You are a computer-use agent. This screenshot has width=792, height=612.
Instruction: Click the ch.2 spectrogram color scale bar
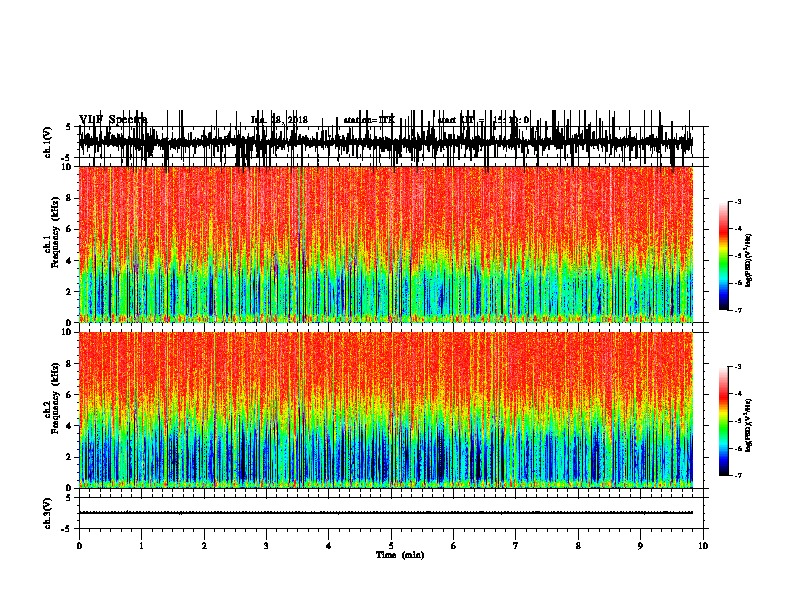(x=723, y=421)
